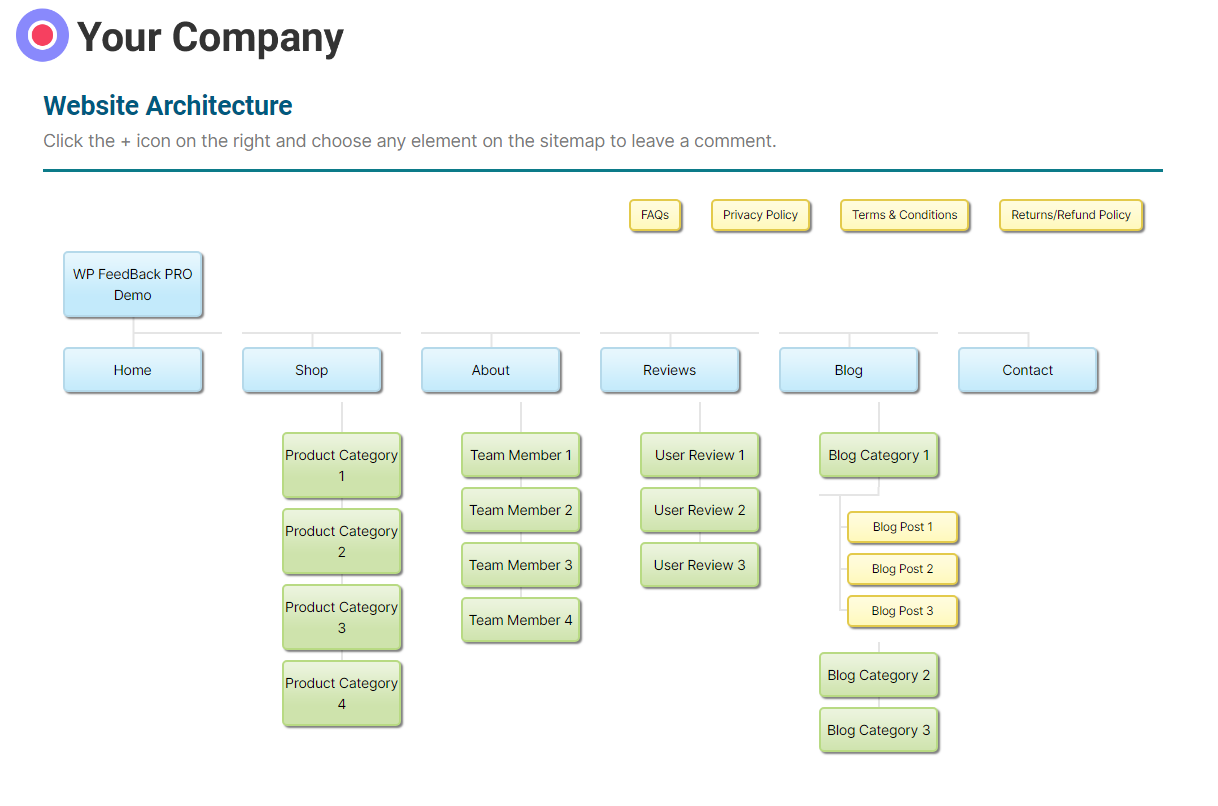1218x806 pixels.
Task: Select the Blog page node
Action: (x=849, y=370)
